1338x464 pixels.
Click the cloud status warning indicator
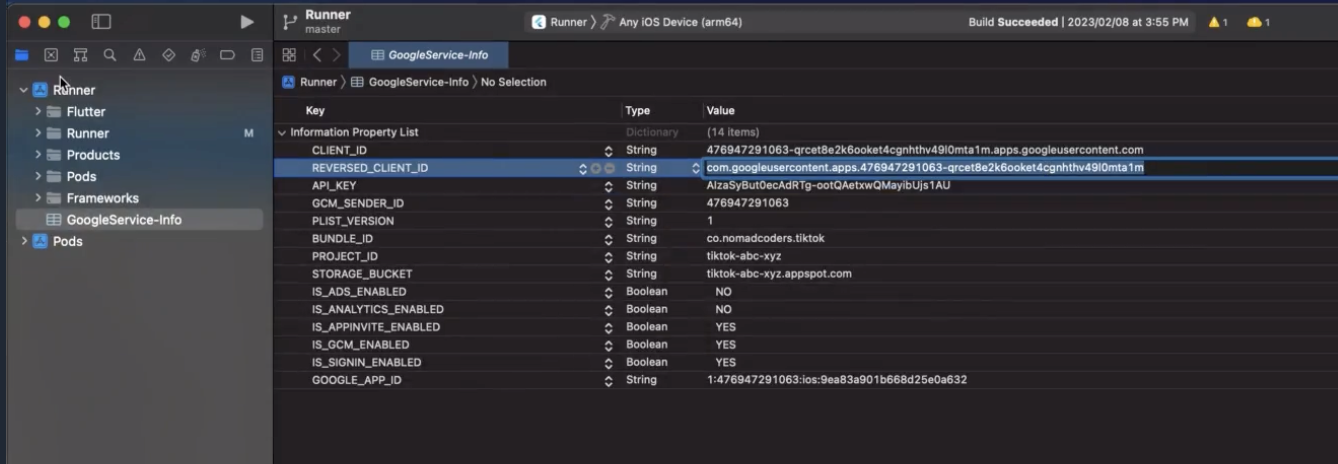tap(1258, 22)
